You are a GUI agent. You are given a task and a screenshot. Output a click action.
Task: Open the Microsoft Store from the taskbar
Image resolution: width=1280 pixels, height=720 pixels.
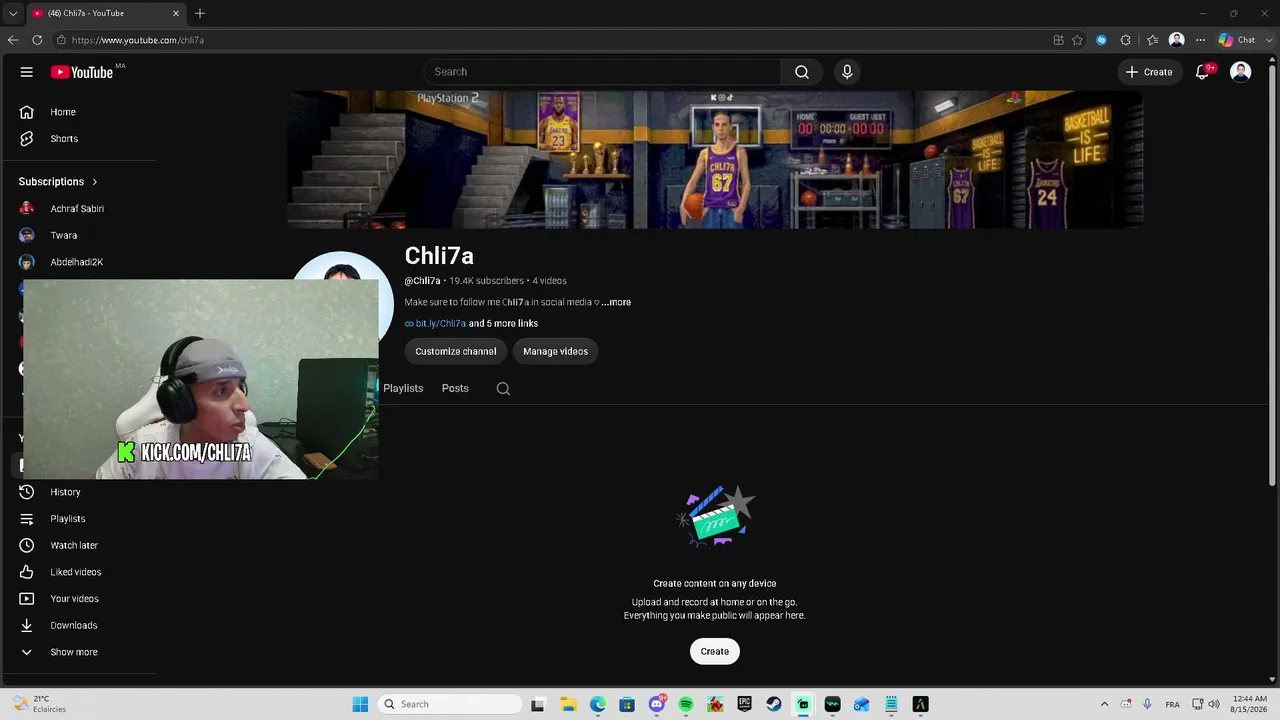[627, 704]
